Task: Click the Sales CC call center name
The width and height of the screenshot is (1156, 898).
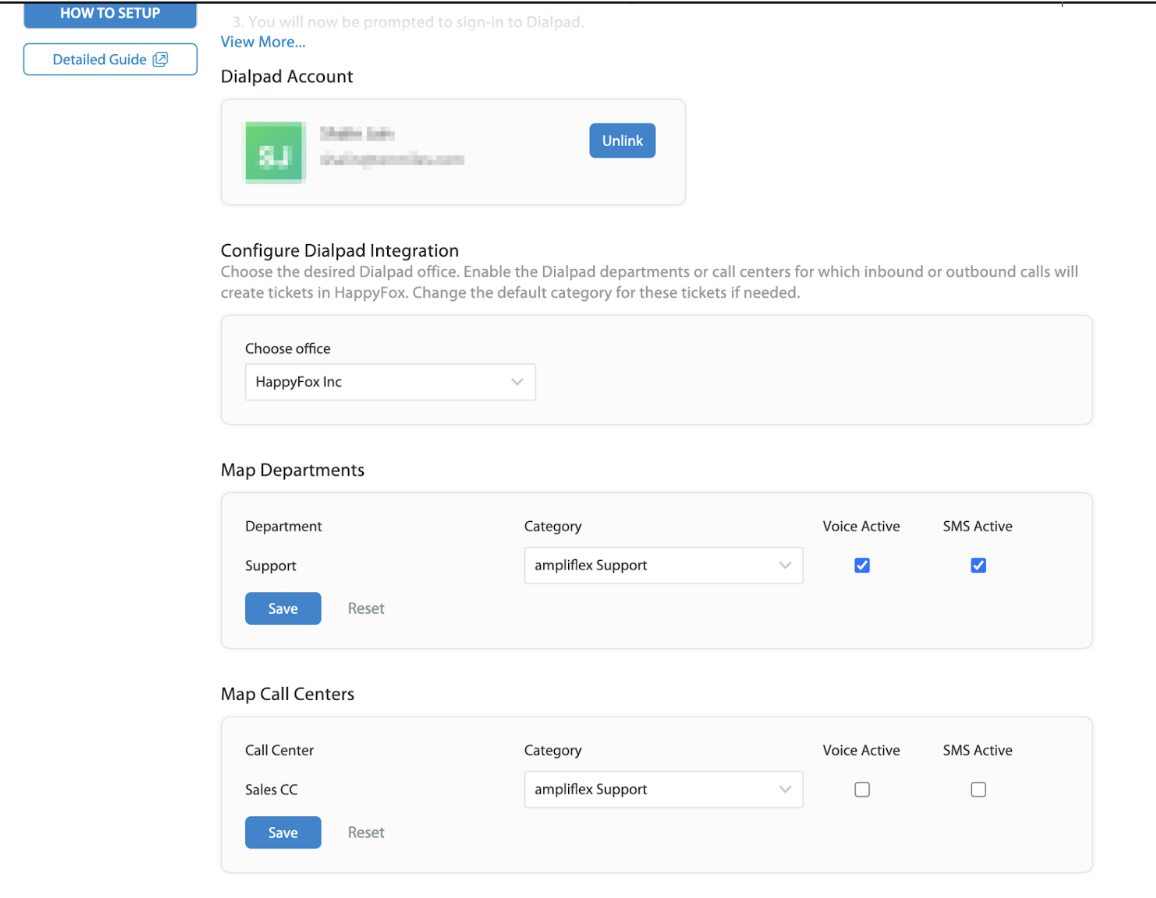Action: (271, 790)
